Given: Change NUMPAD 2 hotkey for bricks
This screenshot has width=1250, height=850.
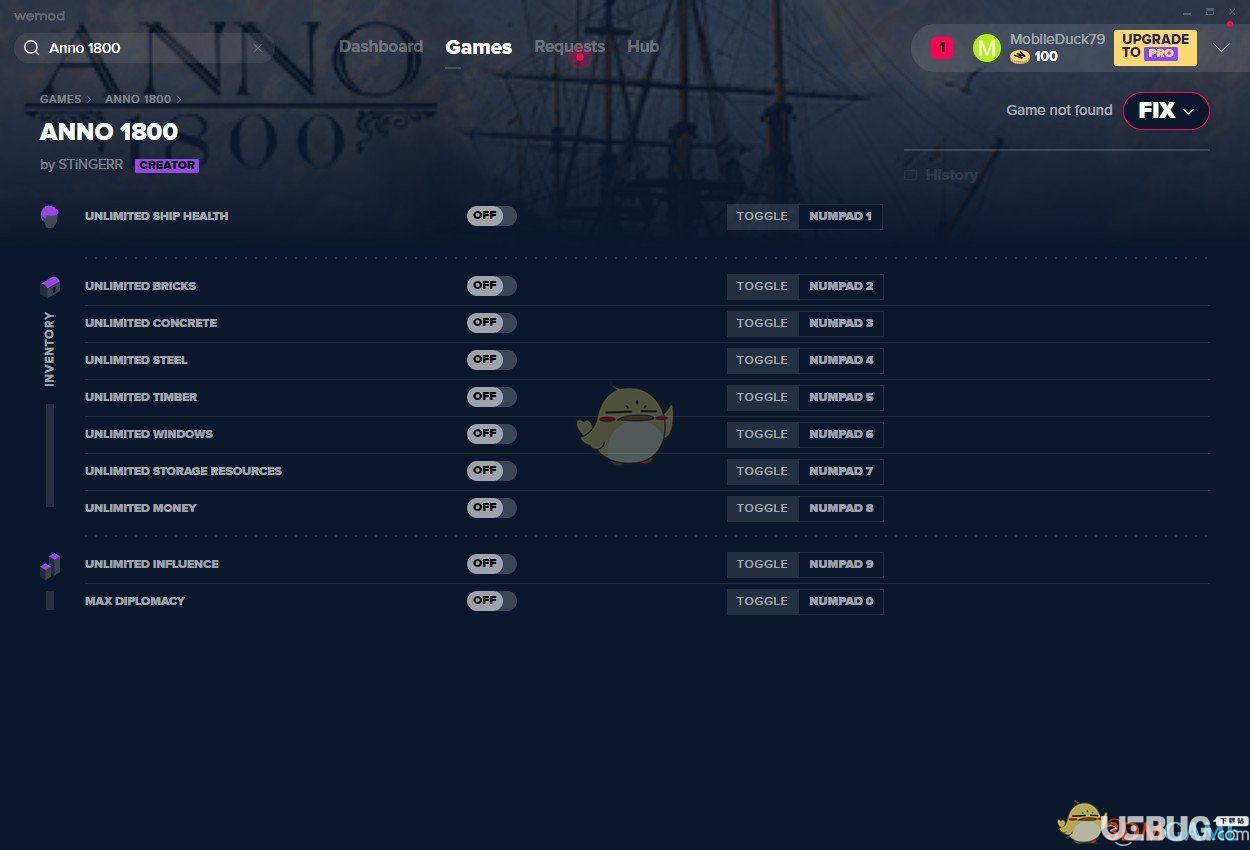Looking at the screenshot, I should [x=841, y=286].
